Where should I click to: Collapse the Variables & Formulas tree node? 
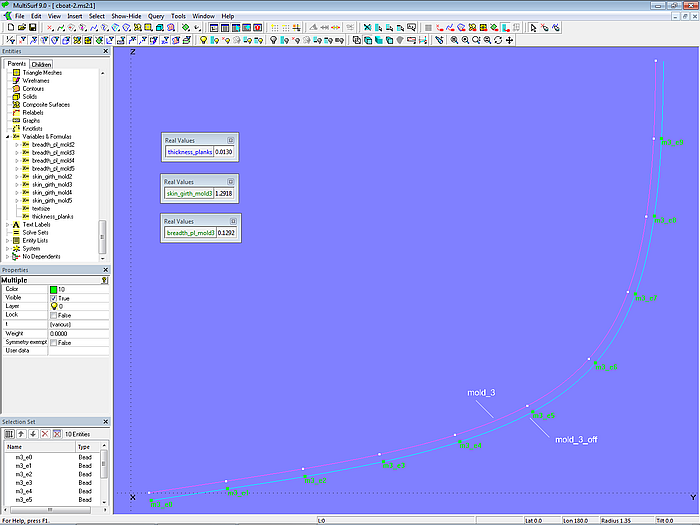click(8, 136)
